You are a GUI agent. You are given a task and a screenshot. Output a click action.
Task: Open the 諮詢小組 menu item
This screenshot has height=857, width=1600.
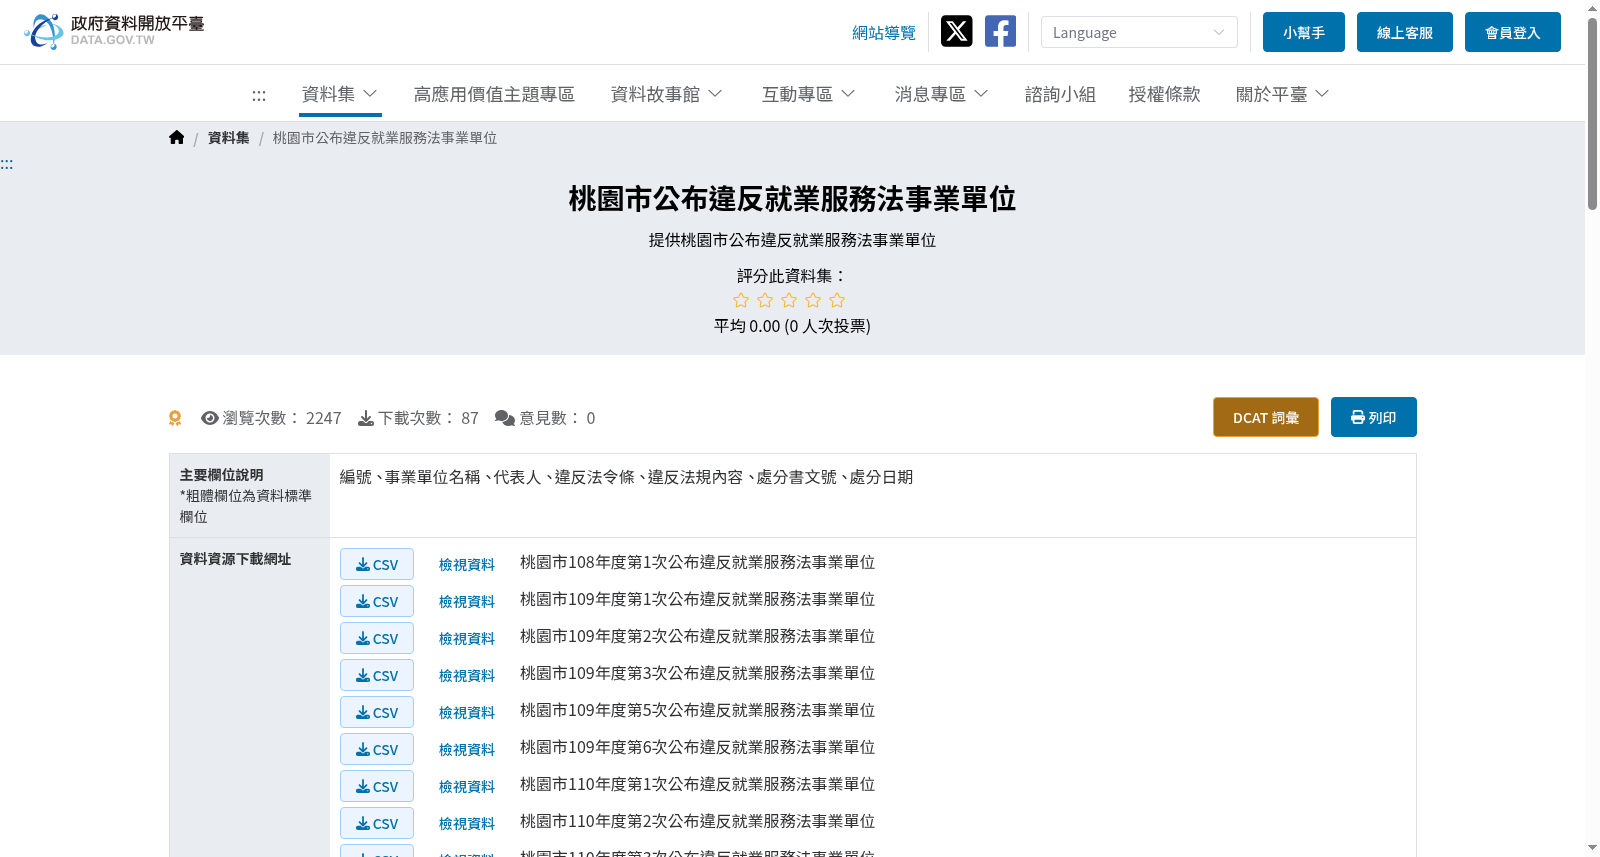click(x=1060, y=94)
